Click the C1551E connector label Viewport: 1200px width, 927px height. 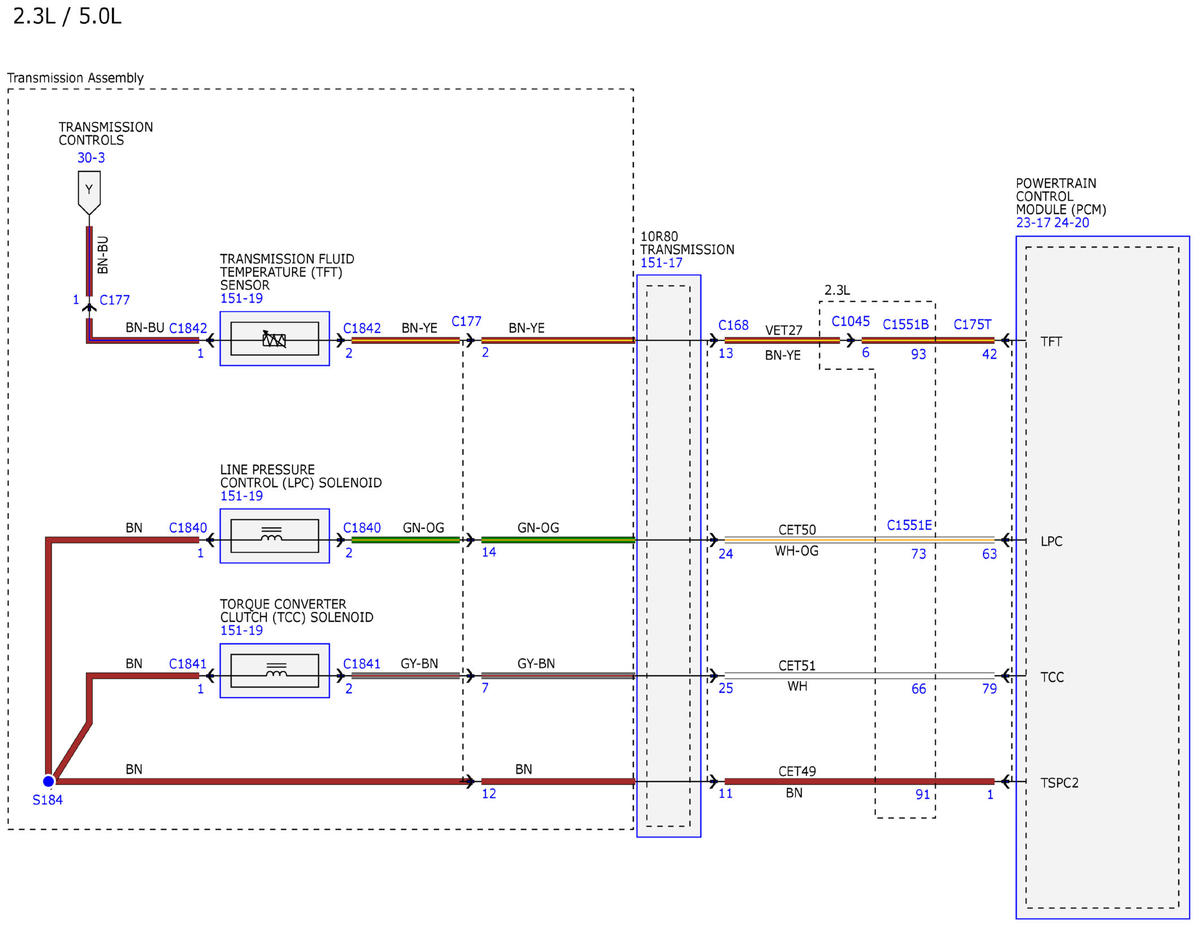tap(910, 525)
